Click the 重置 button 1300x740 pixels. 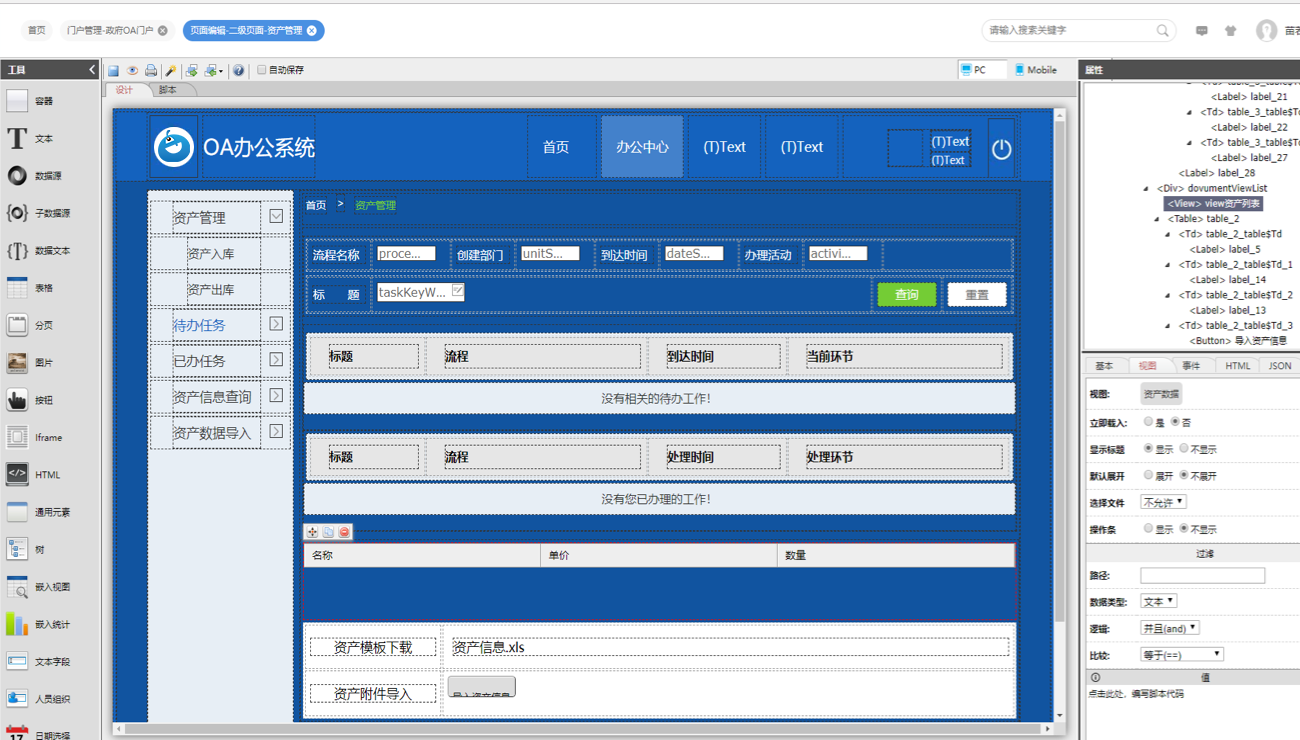coord(977,295)
